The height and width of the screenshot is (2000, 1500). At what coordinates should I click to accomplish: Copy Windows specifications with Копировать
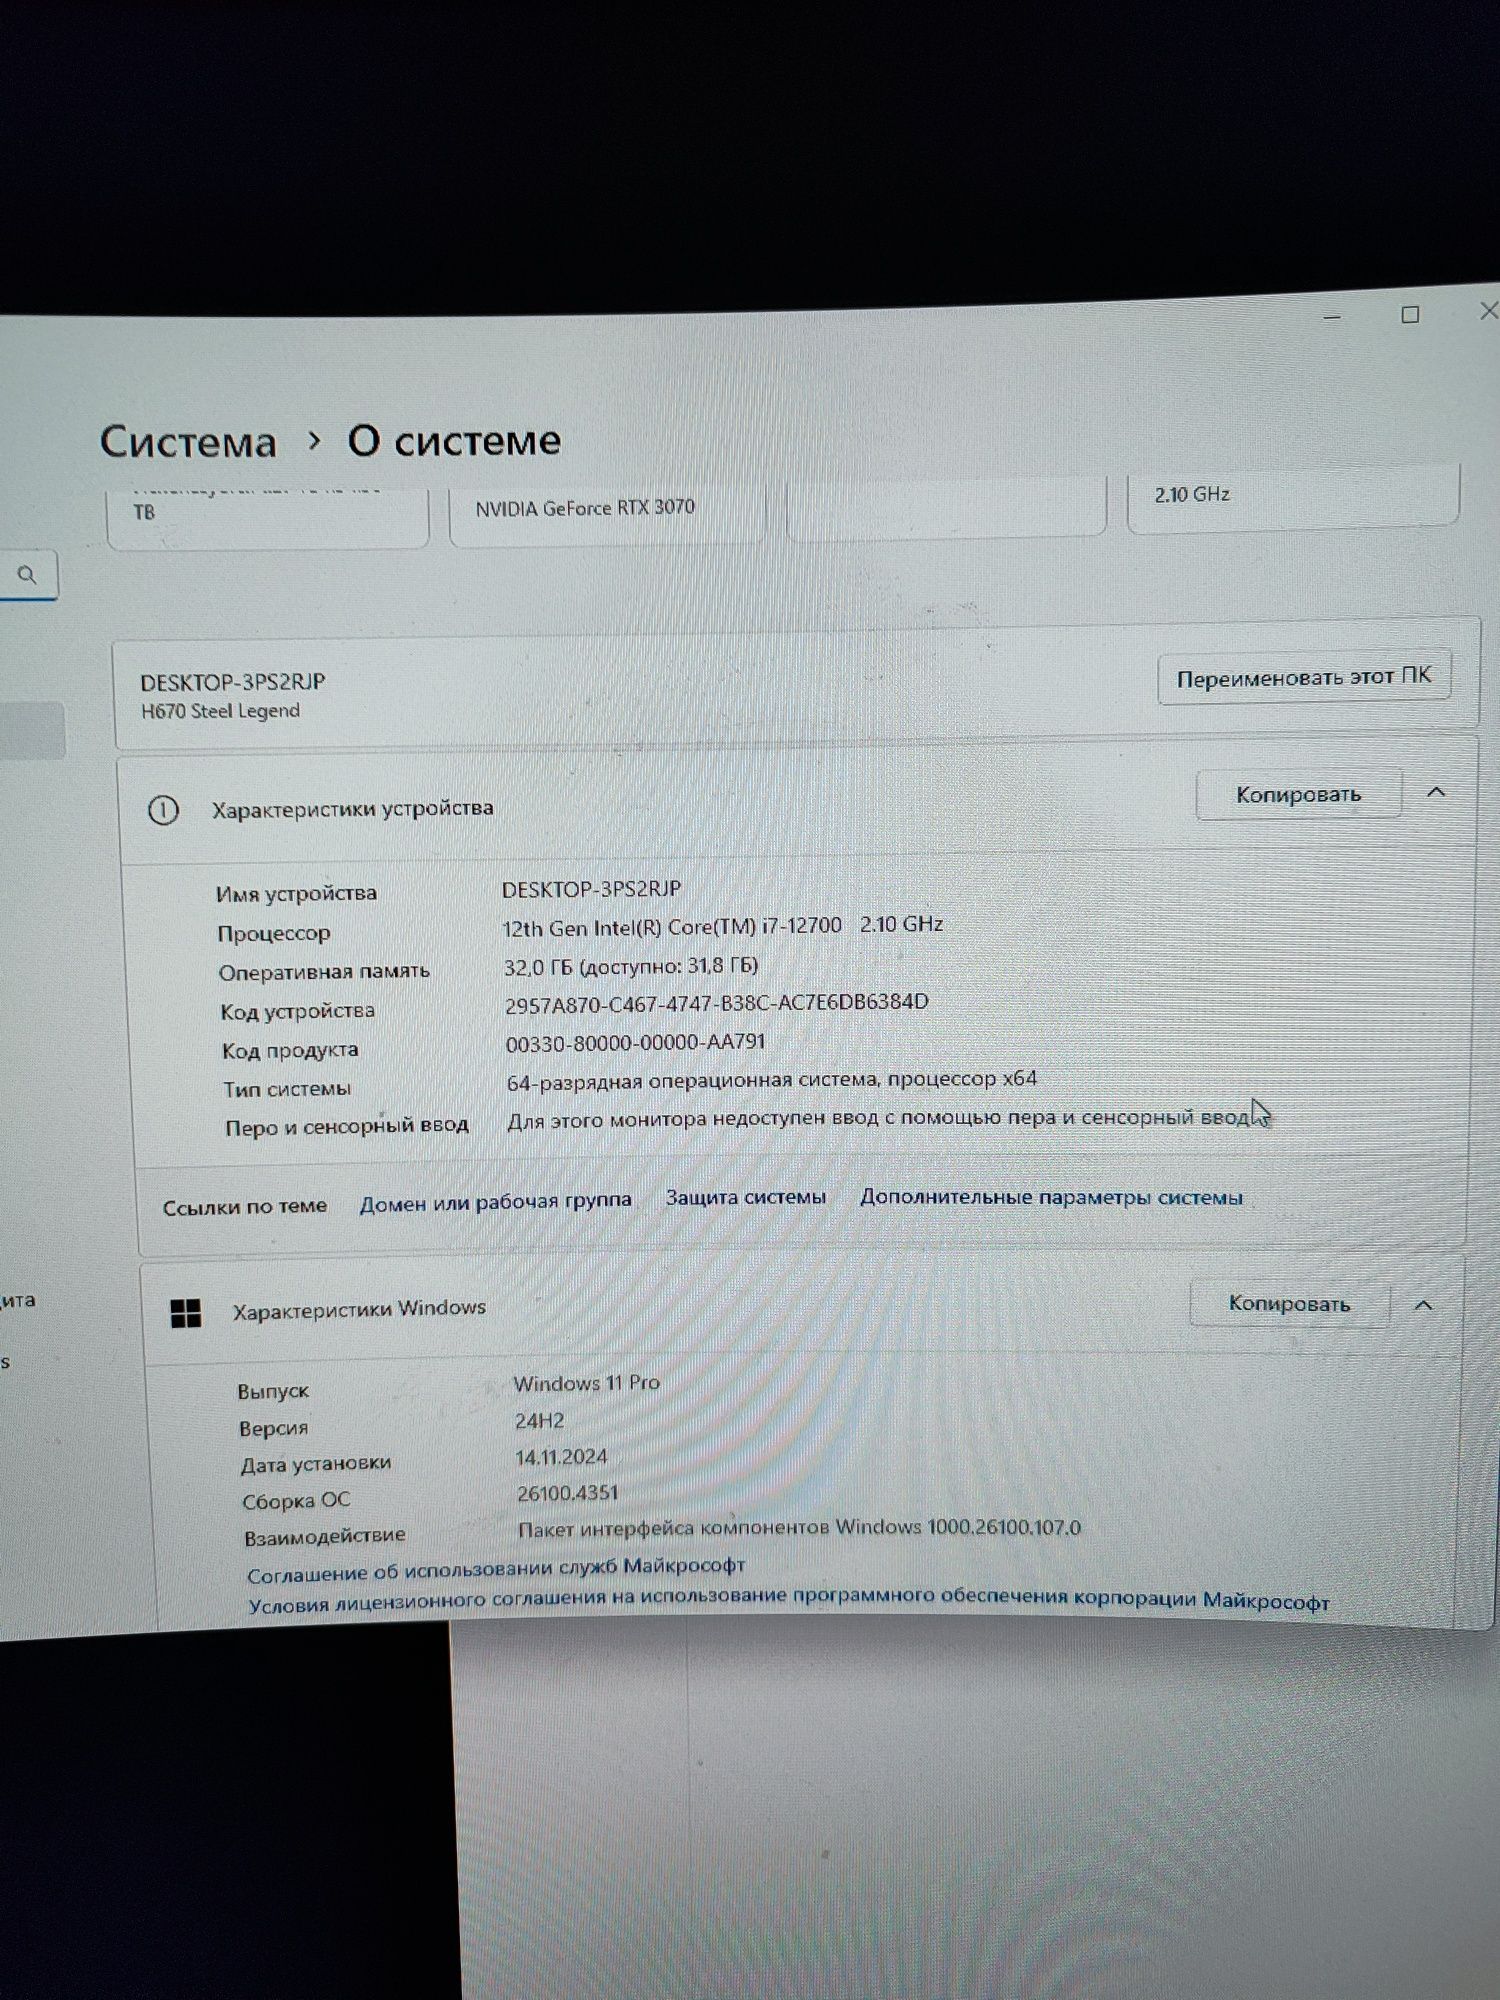(1289, 1304)
